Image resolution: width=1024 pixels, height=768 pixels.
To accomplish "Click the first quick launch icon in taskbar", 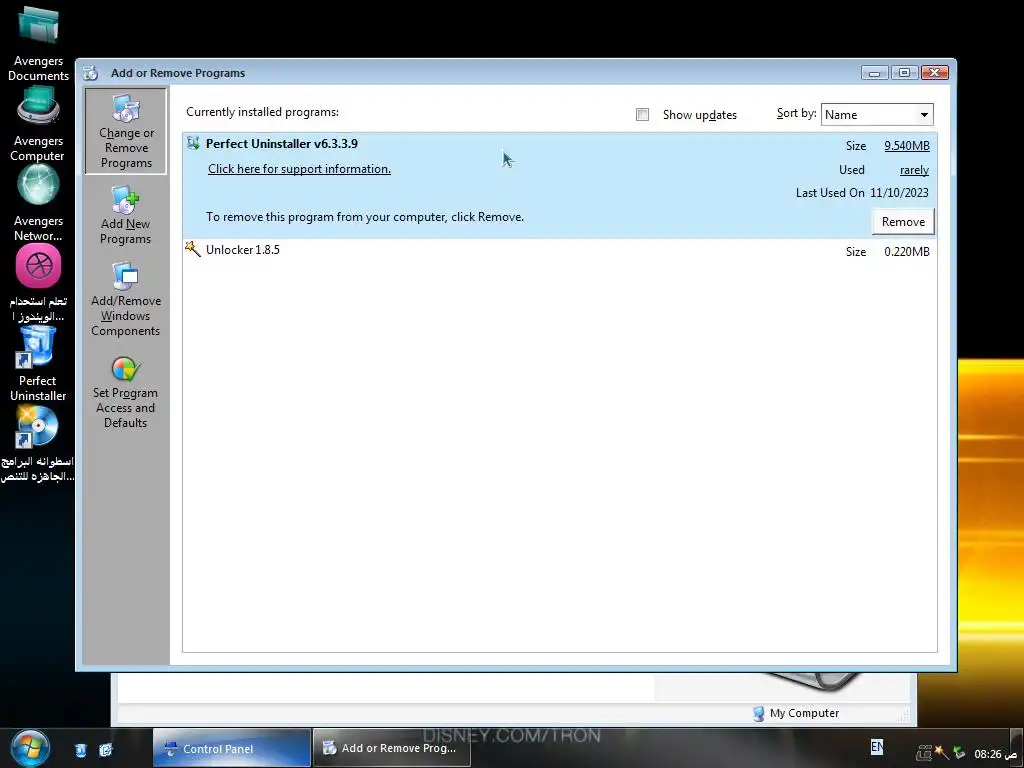I will tap(80, 749).
